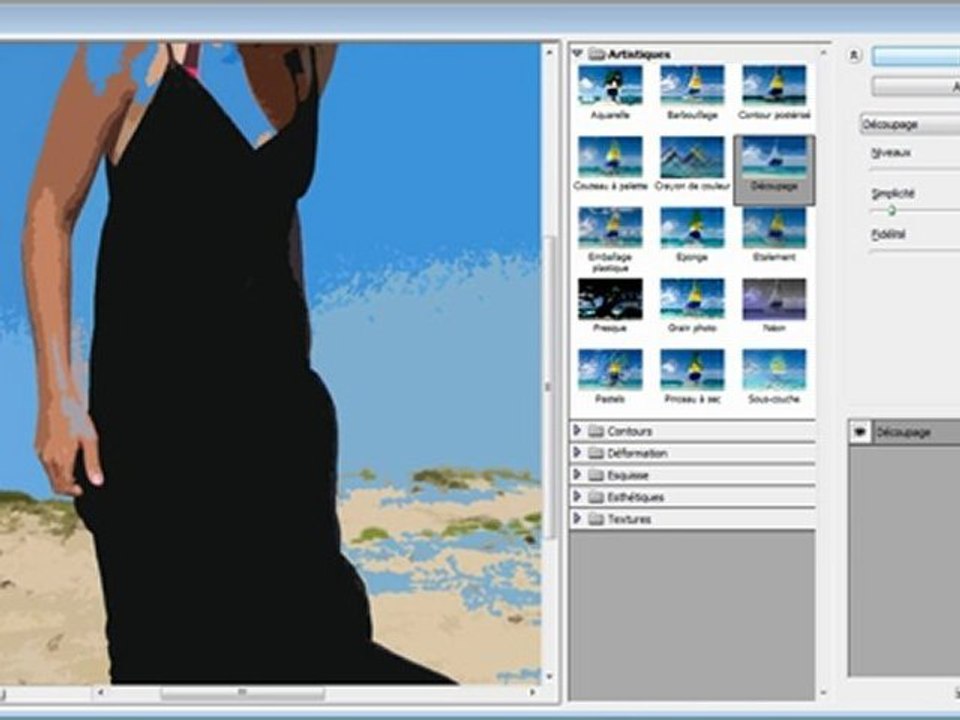Expand the Déformation filter folder
The width and height of the screenshot is (960, 720).
point(577,452)
